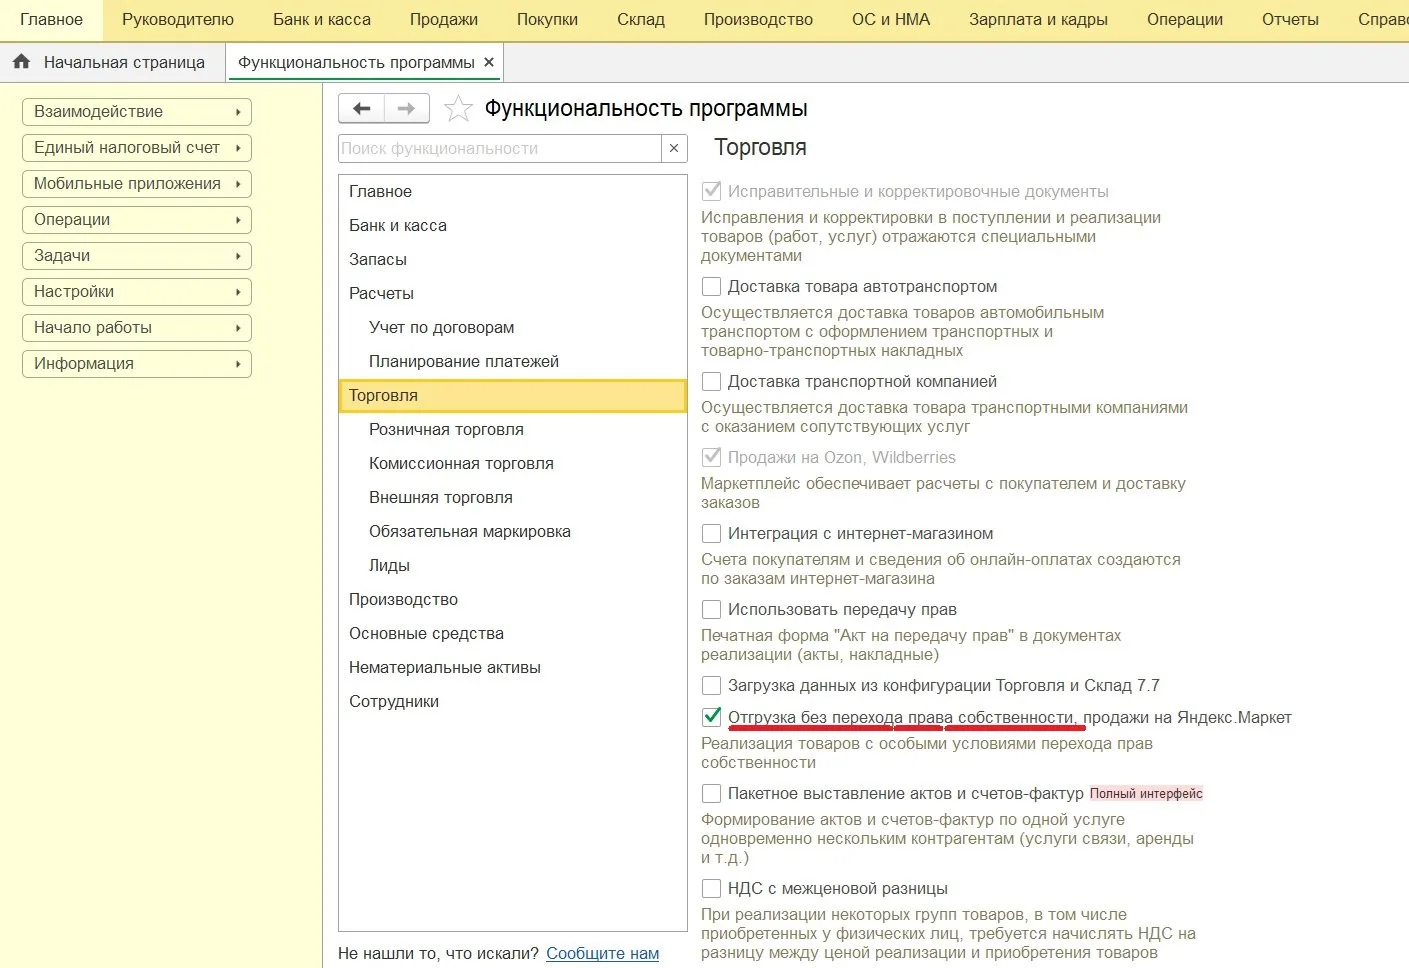Open the Зарплата и кадры menu
This screenshot has width=1409, height=968.
pos(1038,20)
